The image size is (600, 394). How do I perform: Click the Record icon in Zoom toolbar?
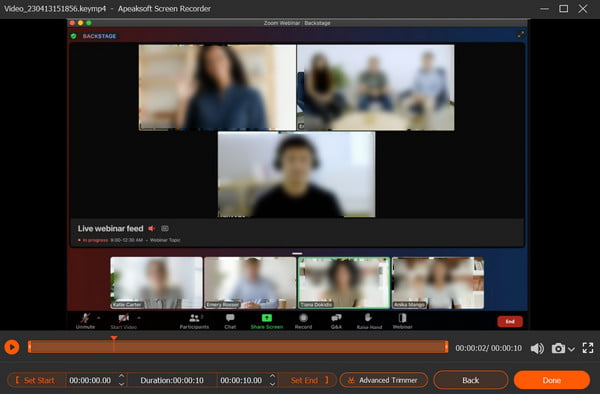(303, 318)
